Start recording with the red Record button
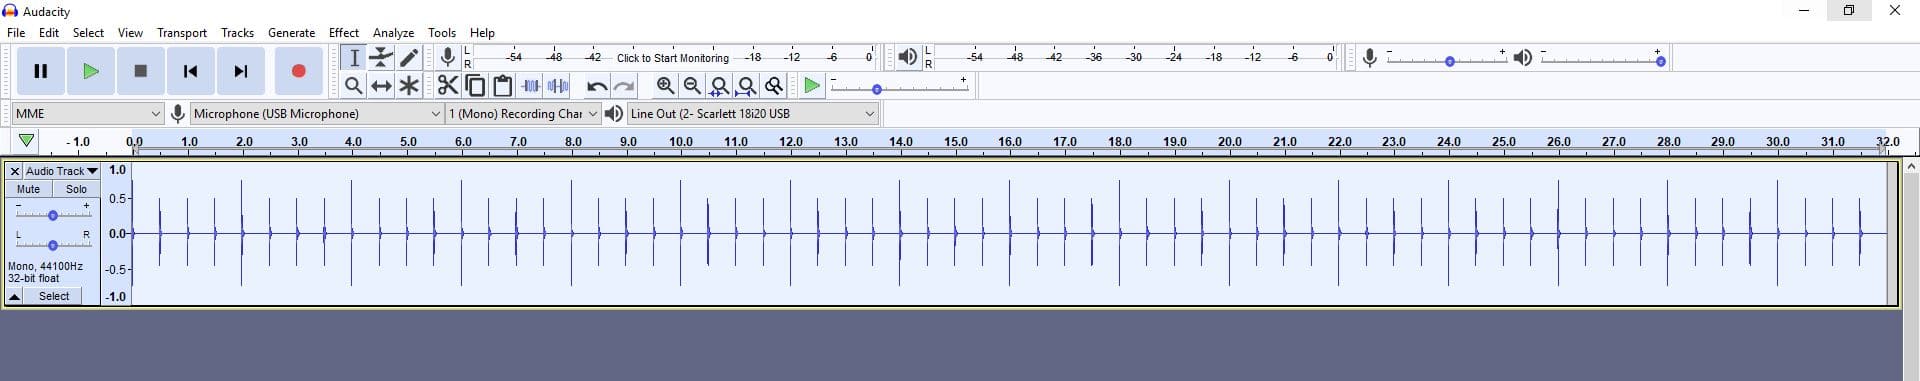1920x381 pixels. [298, 71]
